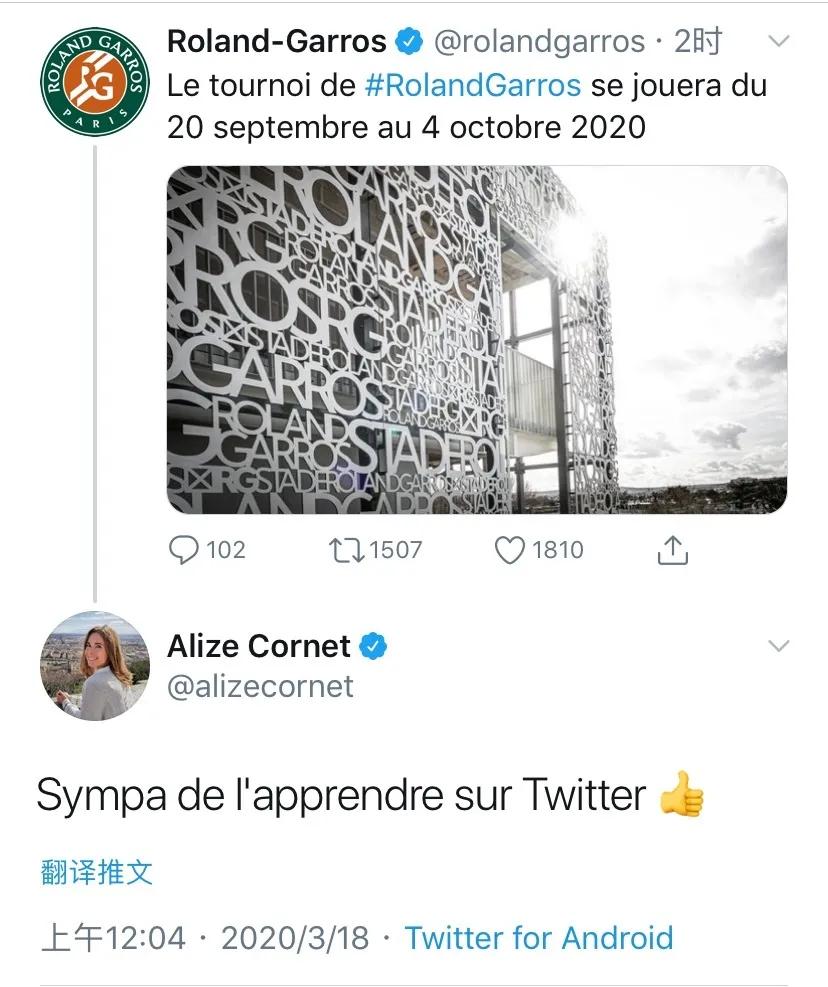
Task: Select the Roland-Garros display name
Action: (276, 42)
